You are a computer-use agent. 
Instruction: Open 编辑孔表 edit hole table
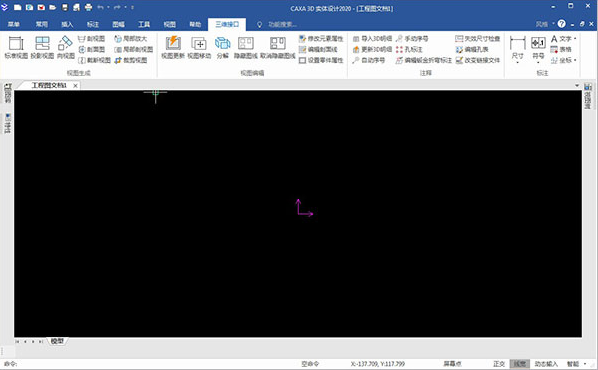(x=472, y=49)
